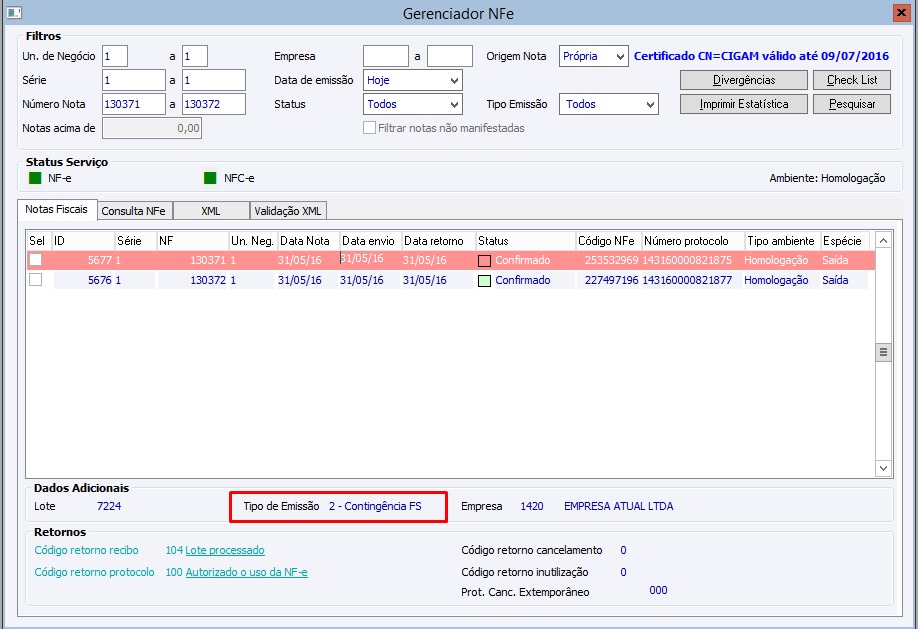Click the green NFC-e service status indicator
This screenshot has height=629, width=918.
pyautogui.click(x=210, y=178)
